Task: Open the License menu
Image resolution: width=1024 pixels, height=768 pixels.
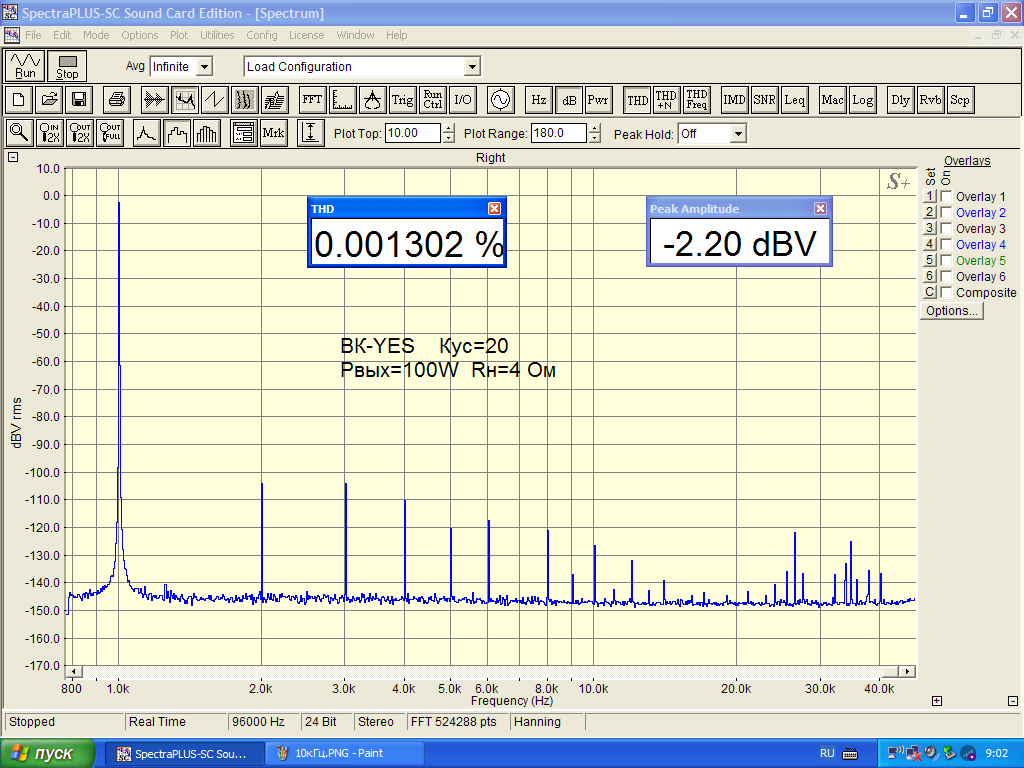Action: click(x=306, y=35)
